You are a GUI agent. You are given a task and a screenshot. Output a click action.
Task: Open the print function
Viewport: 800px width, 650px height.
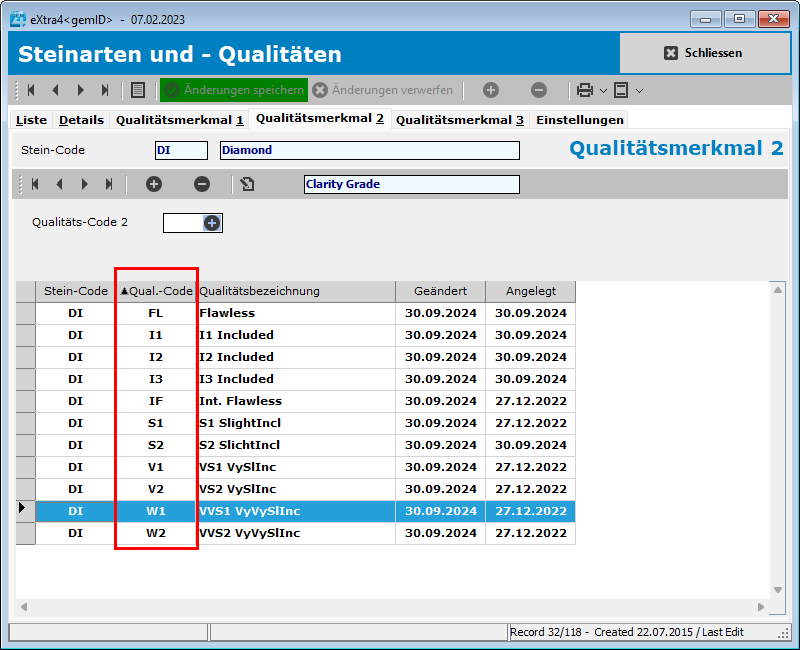point(584,91)
